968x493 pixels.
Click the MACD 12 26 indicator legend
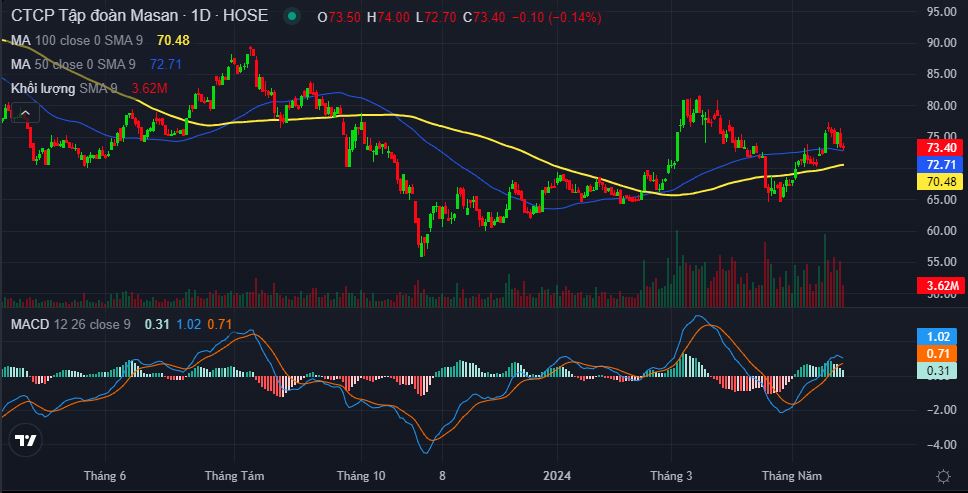click(70, 324)
